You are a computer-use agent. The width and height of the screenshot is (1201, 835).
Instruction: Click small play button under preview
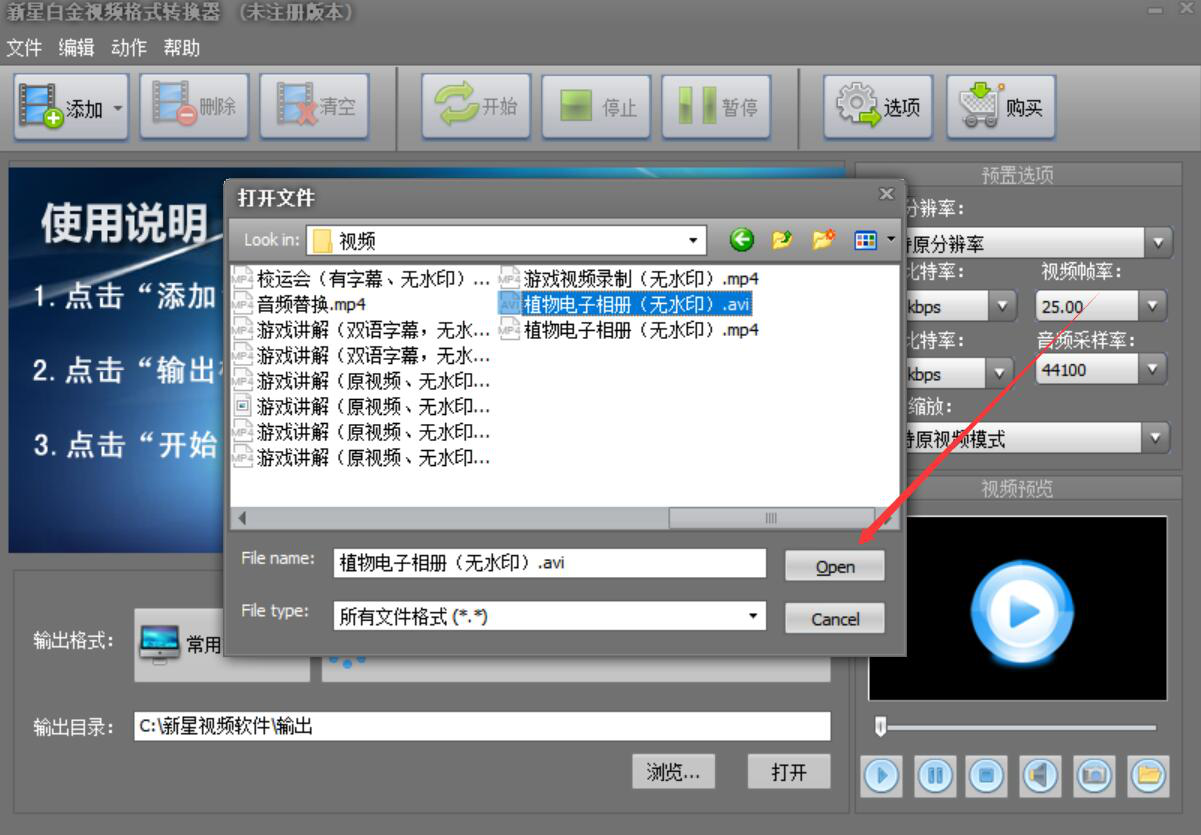point(881,775)
